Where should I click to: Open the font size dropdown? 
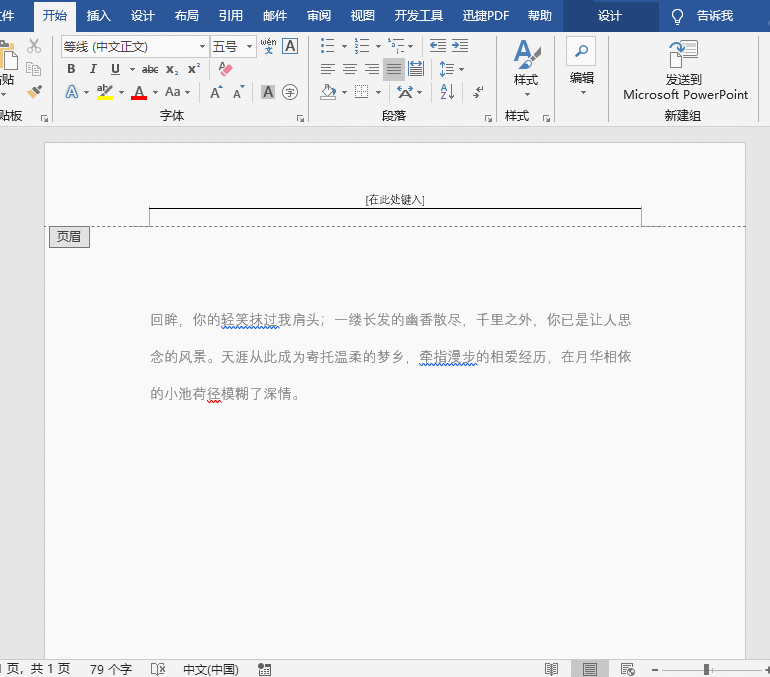(249, 47)
